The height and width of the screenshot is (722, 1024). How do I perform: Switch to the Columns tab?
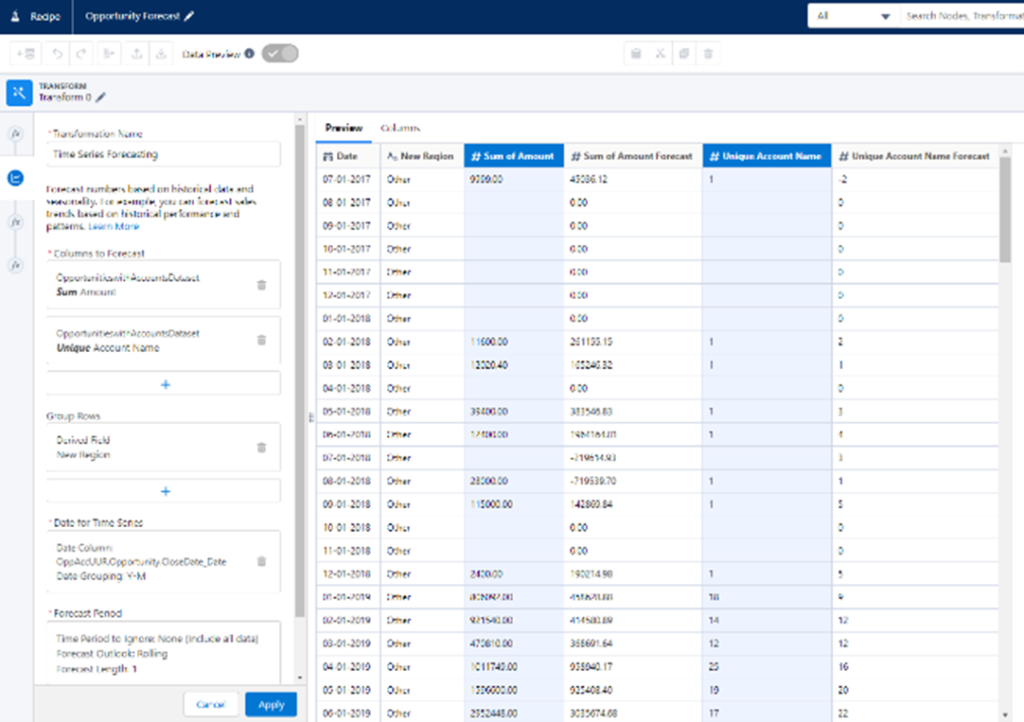coord(399,128)
